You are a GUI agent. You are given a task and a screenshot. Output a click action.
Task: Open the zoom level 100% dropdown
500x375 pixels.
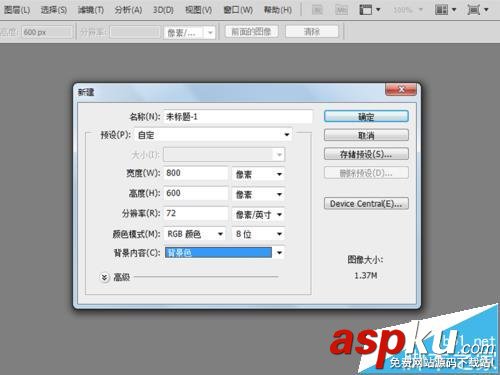[x=408, y=10]
